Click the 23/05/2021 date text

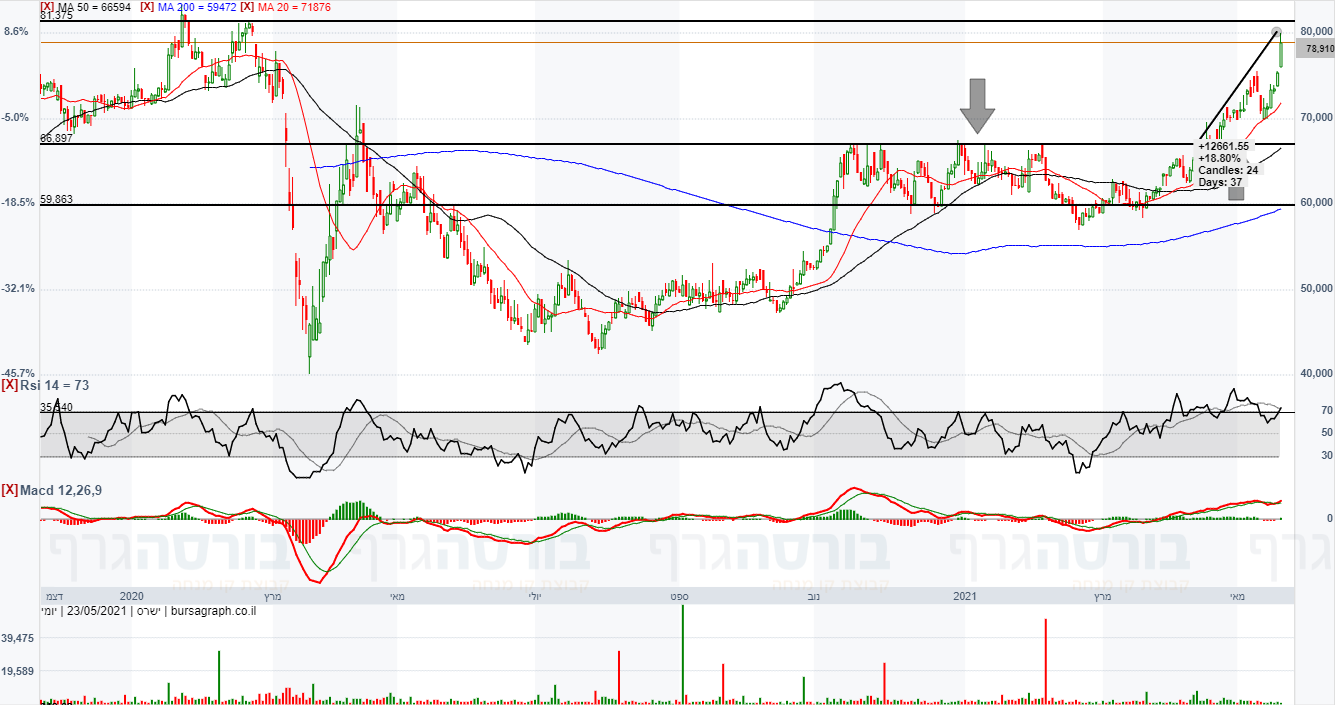click(x=95, y=610)
